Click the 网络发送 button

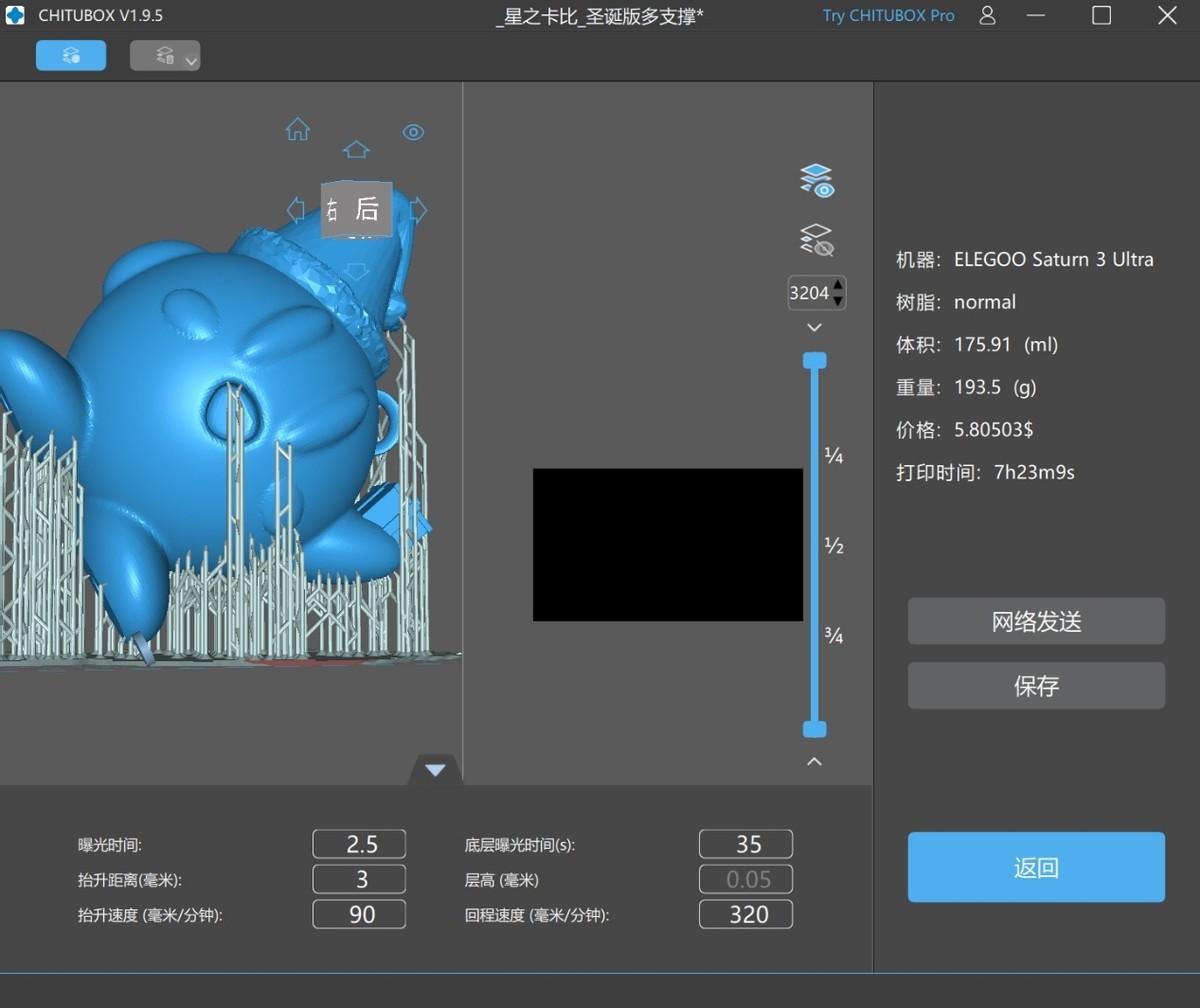click(x=1036, y=621)
